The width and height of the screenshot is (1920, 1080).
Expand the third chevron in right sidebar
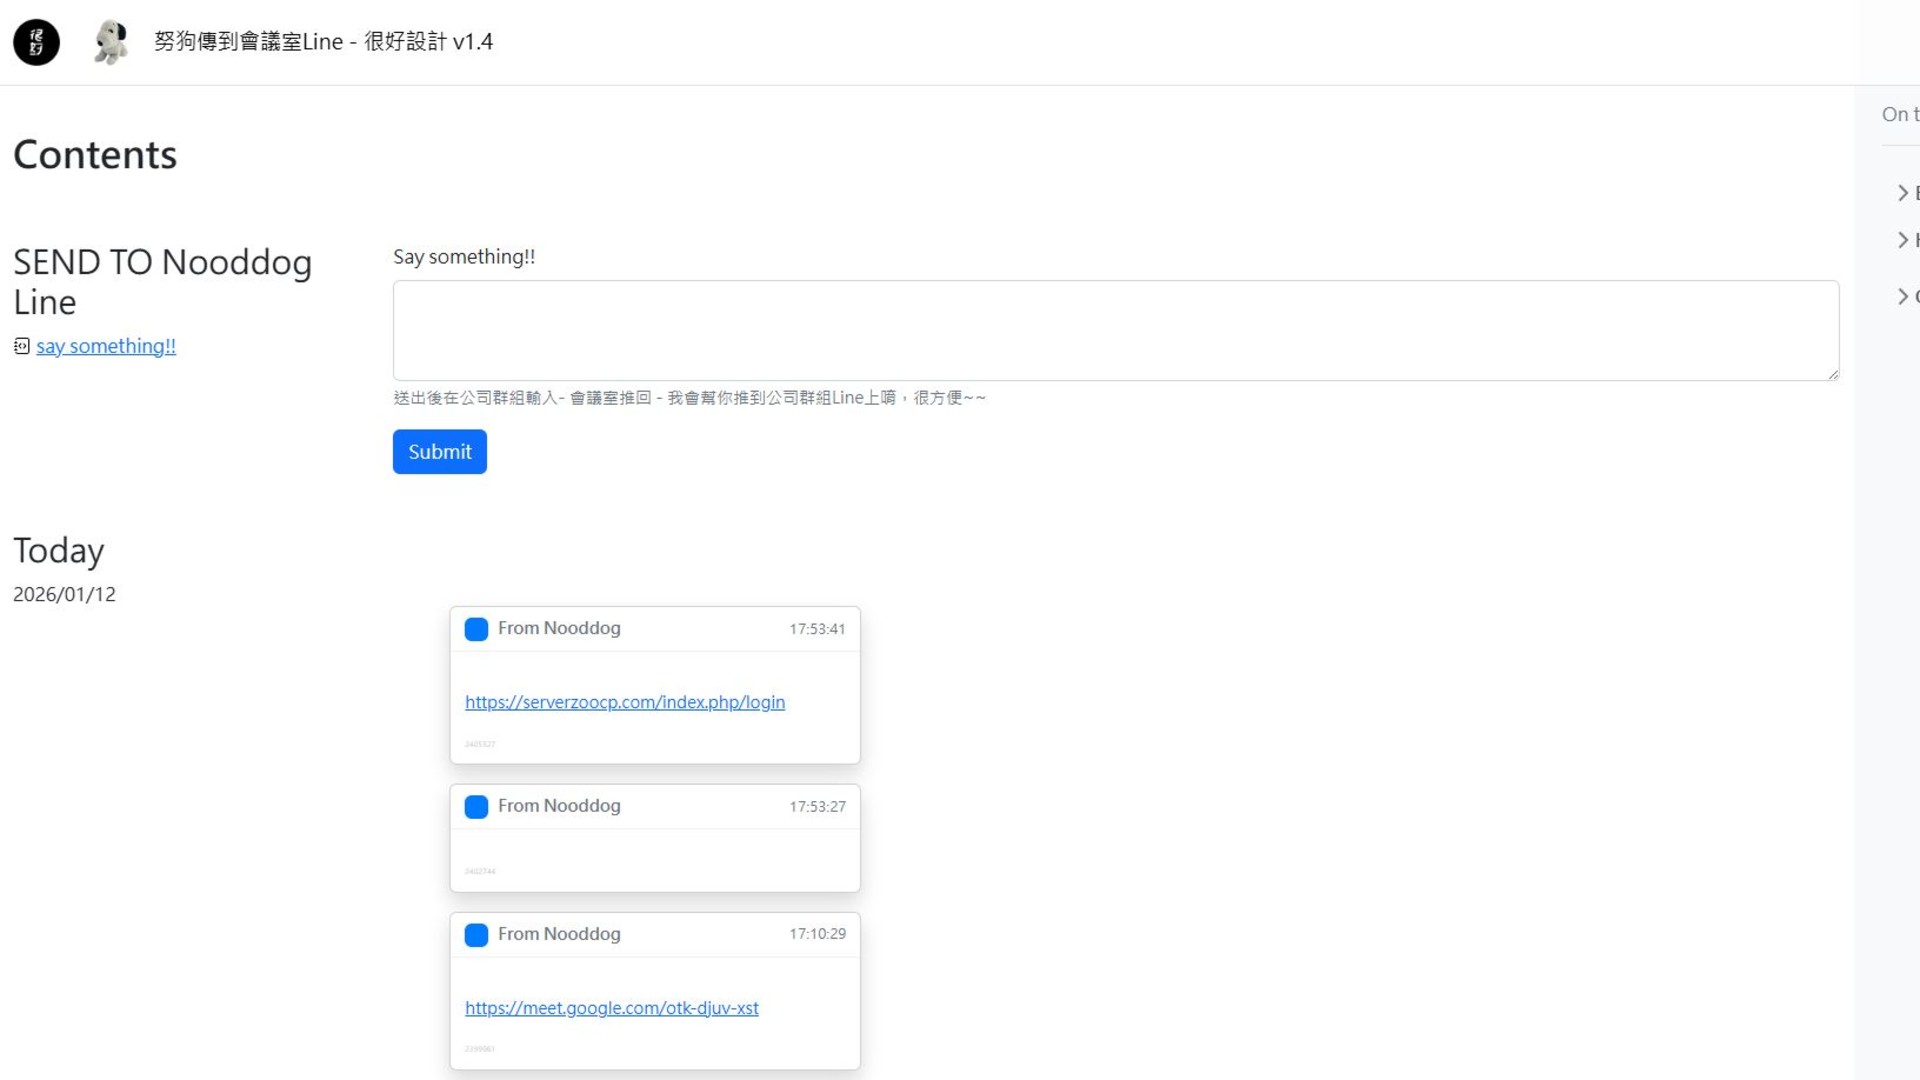click(x=1903, y=296)
